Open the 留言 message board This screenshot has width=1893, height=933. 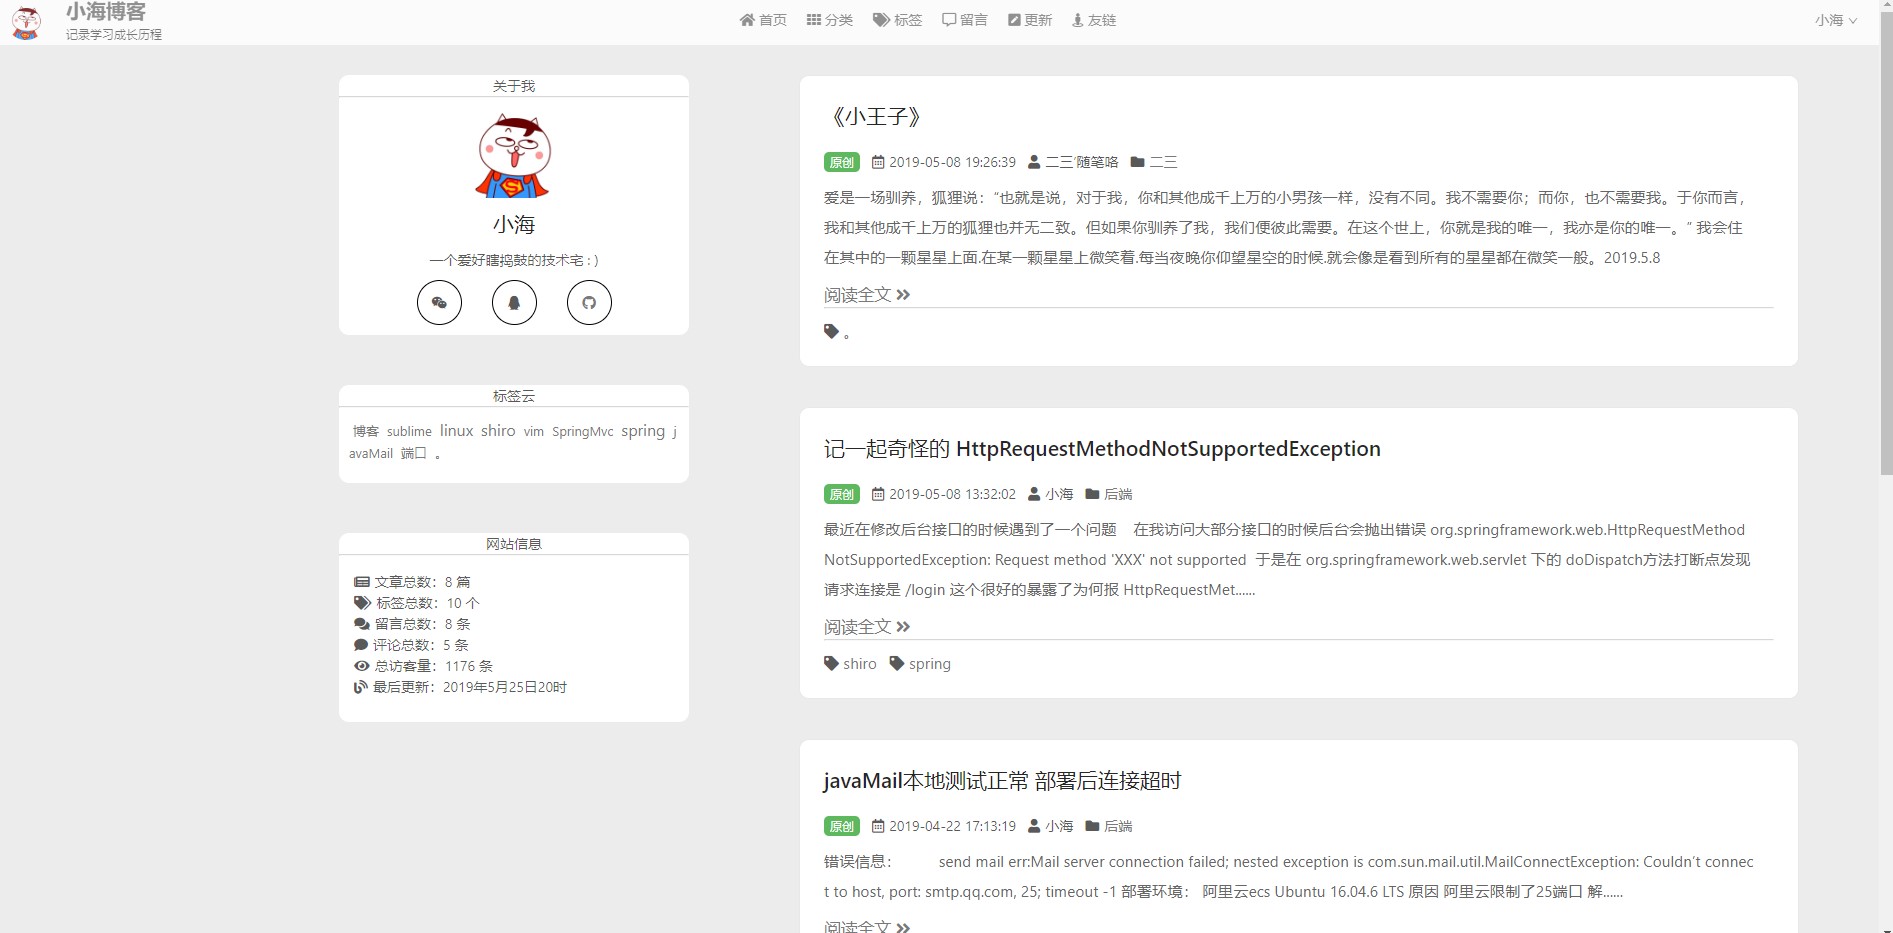pyautogui.click(x=965, y=20)
